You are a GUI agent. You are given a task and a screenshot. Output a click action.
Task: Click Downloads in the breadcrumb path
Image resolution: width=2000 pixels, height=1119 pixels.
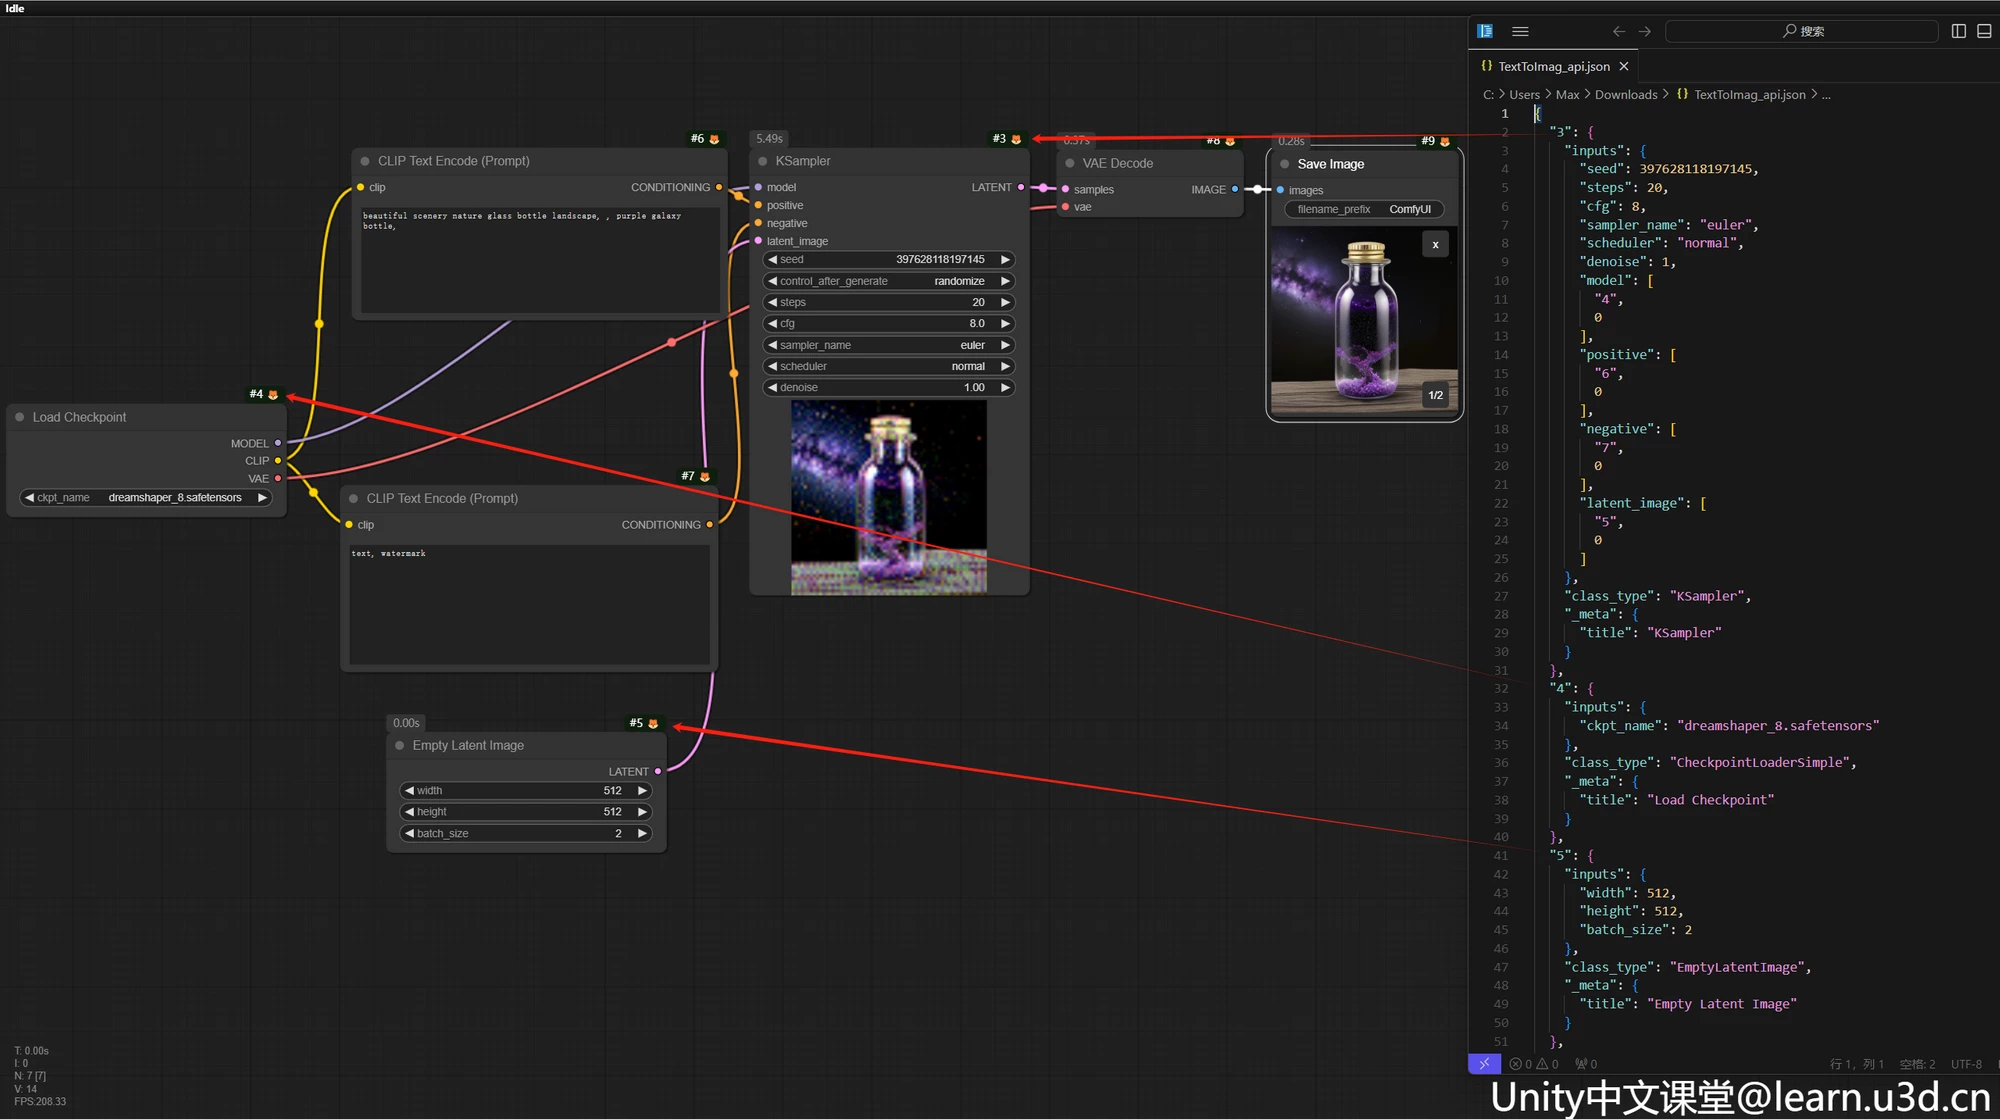pyautogui.click(x=1625, y=95)
